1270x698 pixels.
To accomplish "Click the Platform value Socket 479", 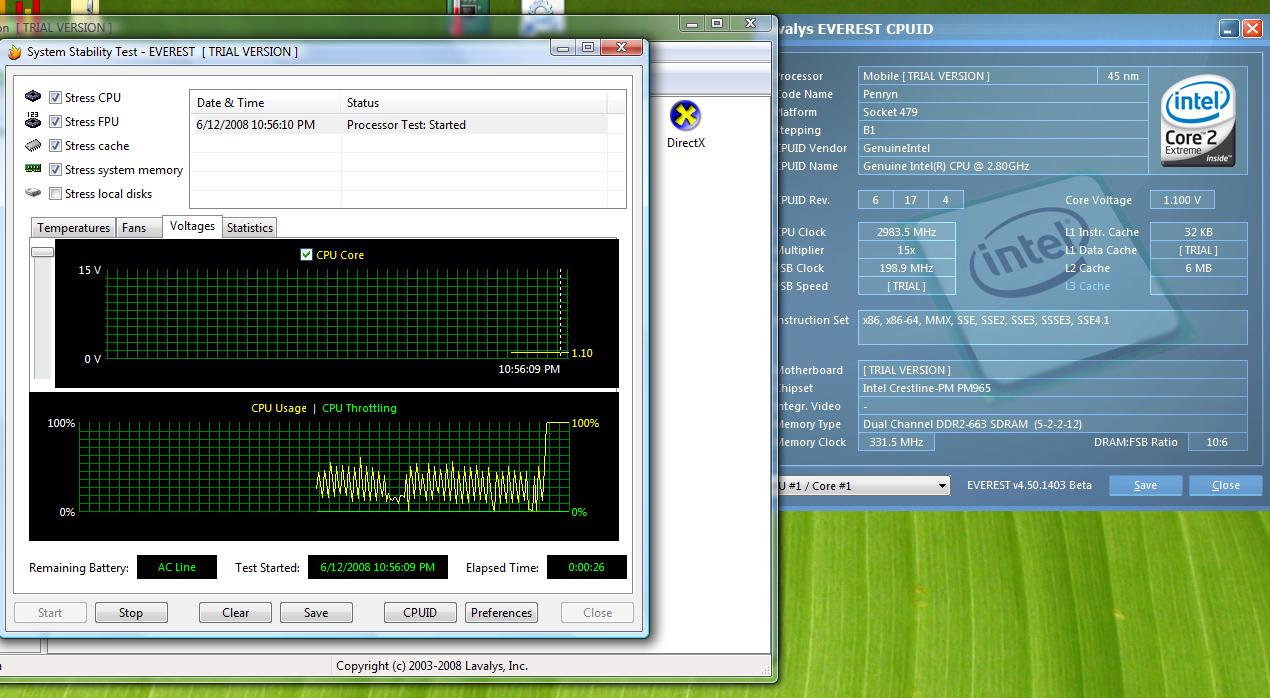I will [x=1003, y=112].
